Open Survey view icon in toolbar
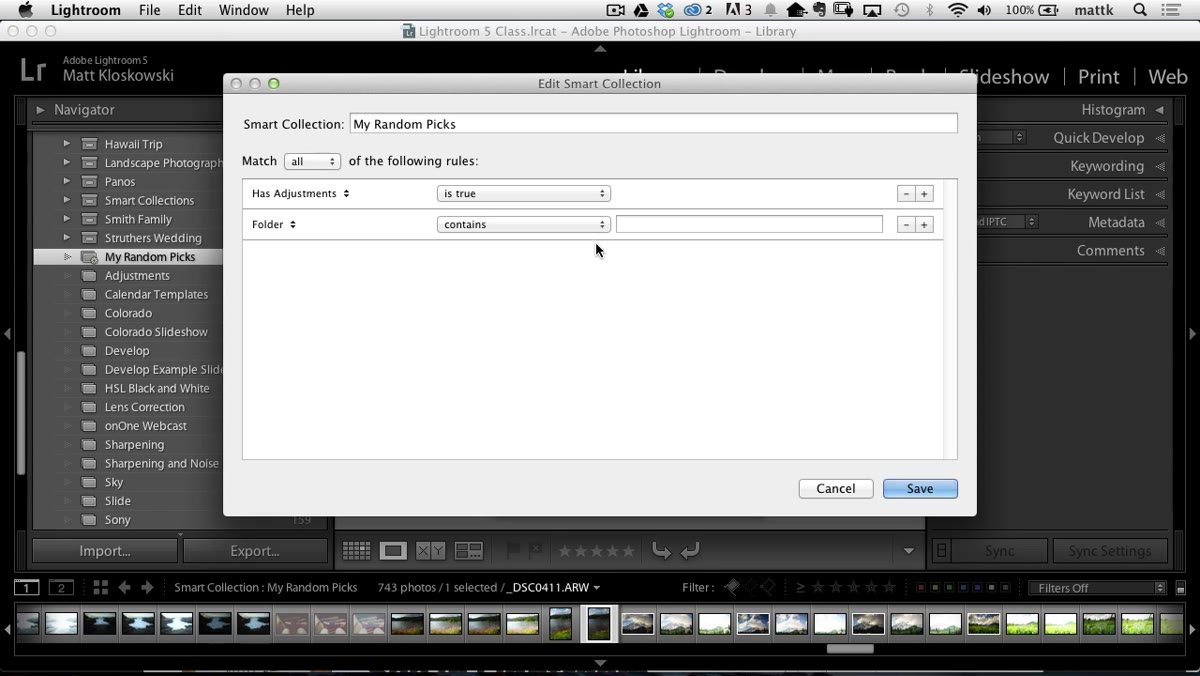Screen dimensions: 1200x676 pos(468,551)
